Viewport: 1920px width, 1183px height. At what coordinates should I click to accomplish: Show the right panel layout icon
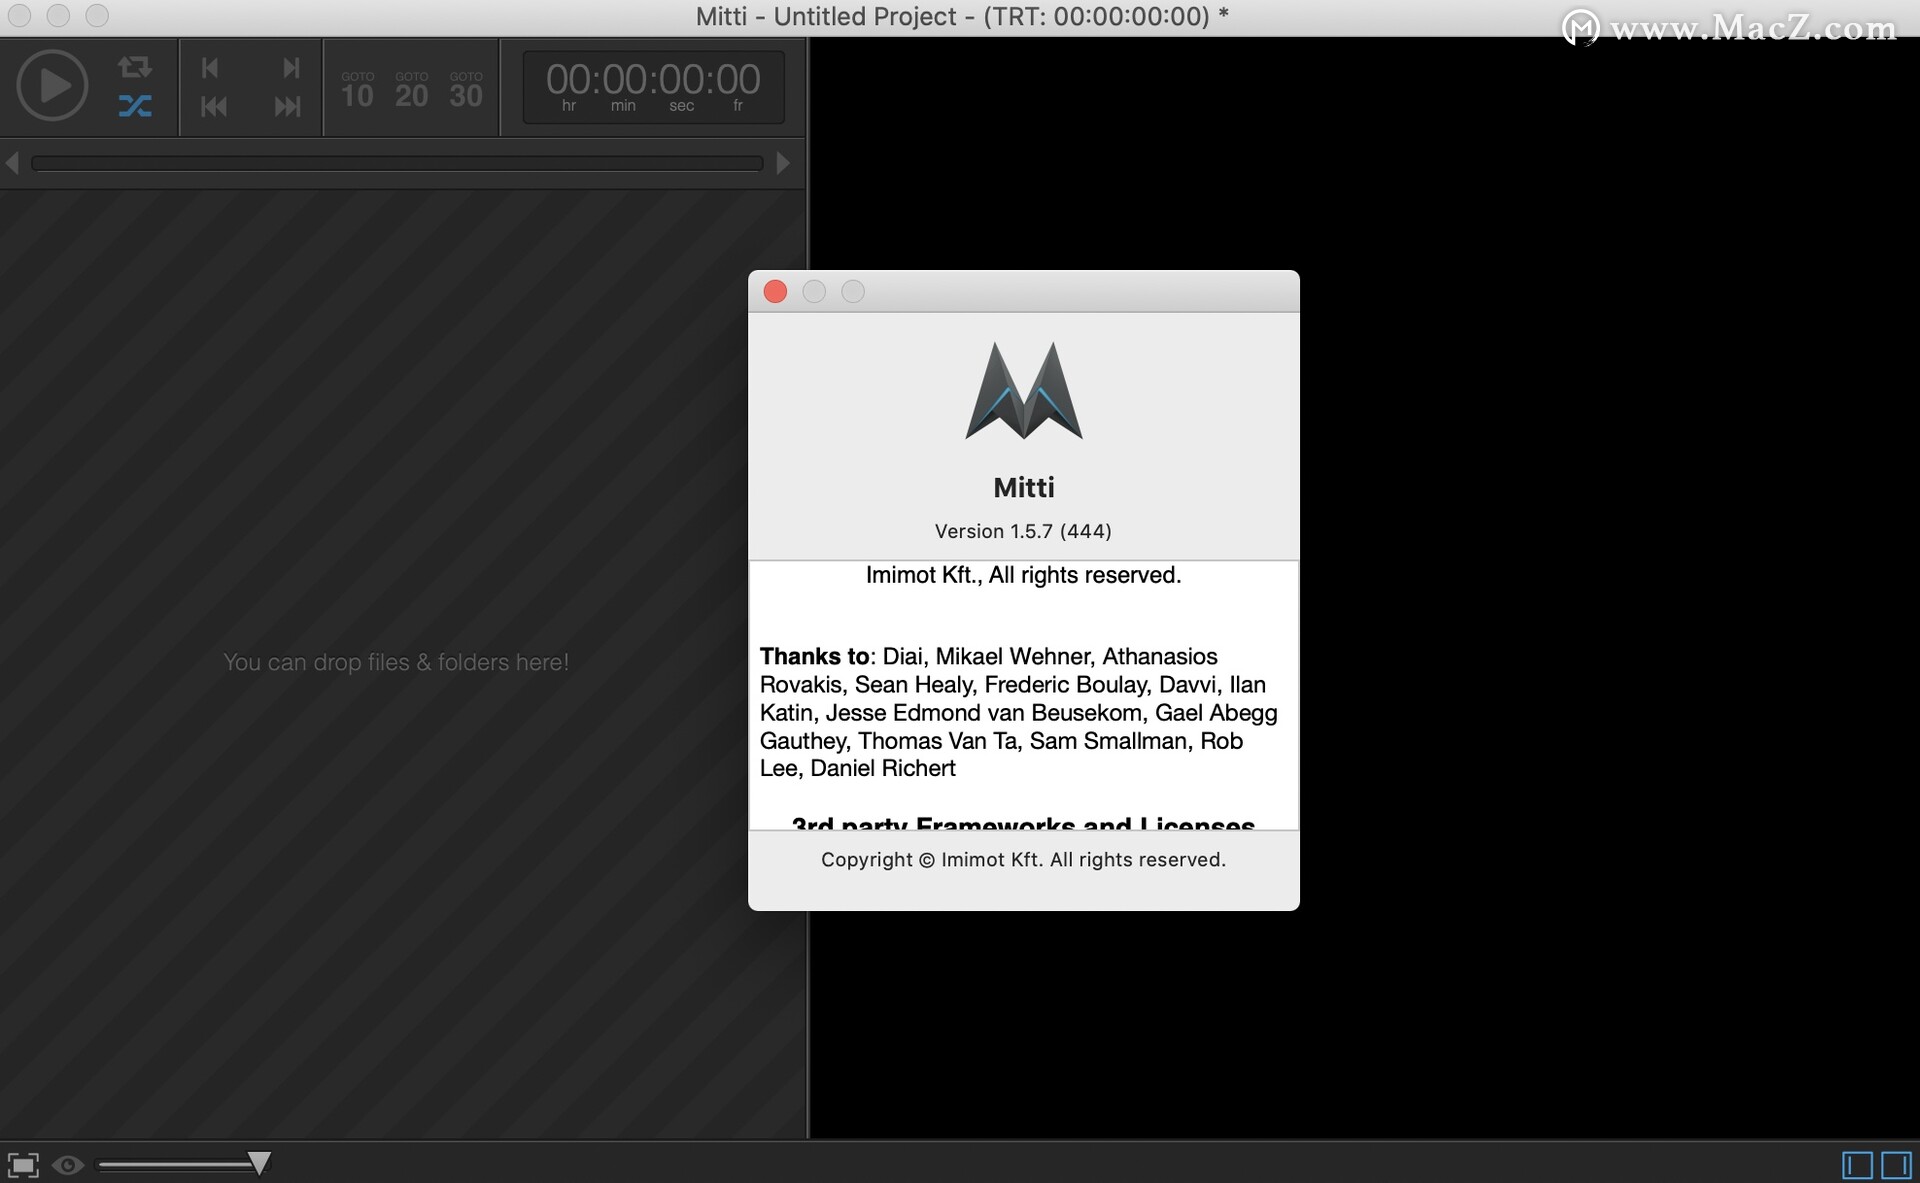pos(1896,1165)
